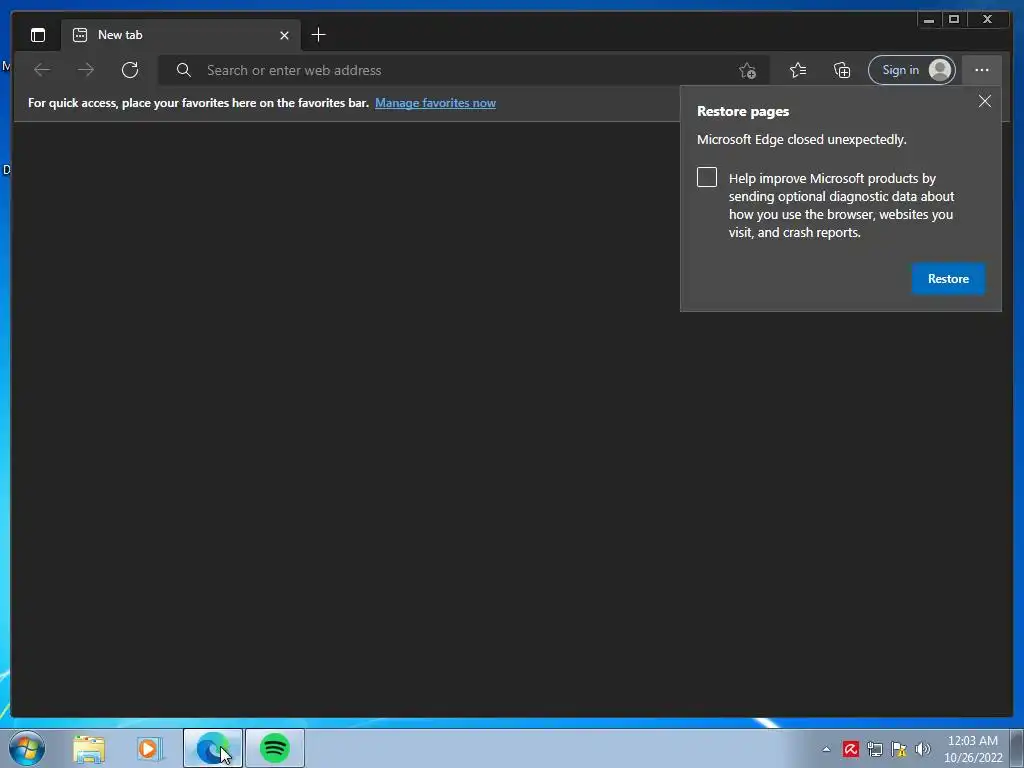Go back with the back arrow
This screenshot has height=768, width=1024.
pyautogui.click(x=42, y=70)
